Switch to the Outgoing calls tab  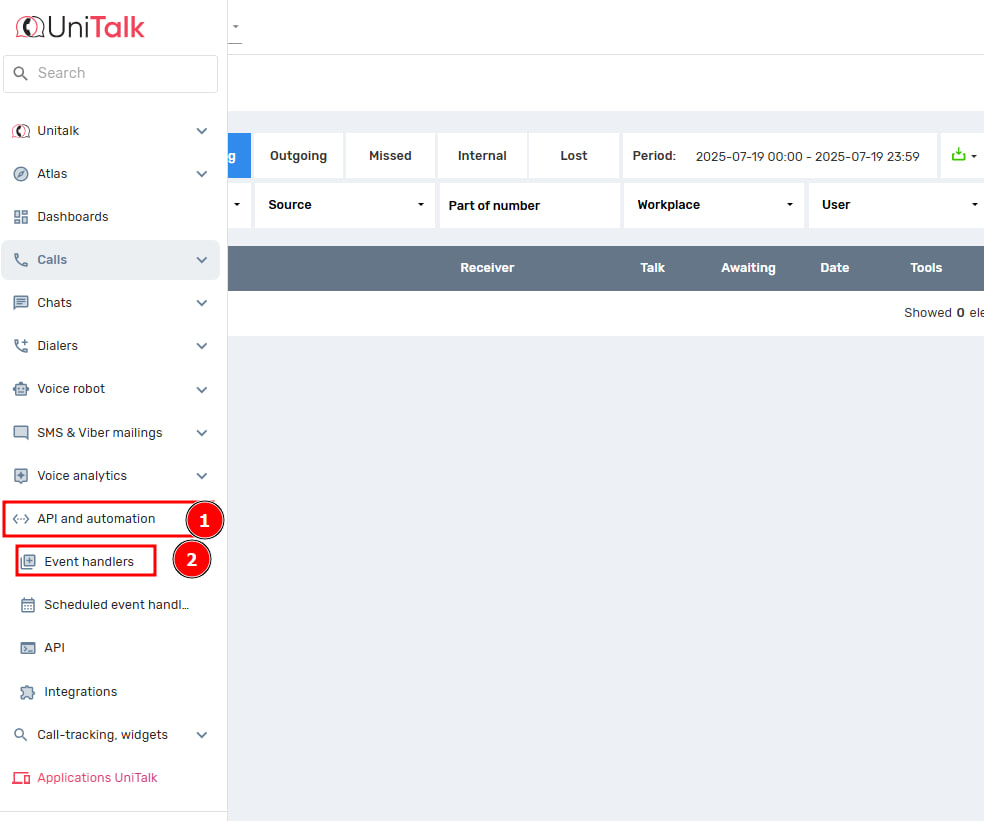(x=298, y=156)
